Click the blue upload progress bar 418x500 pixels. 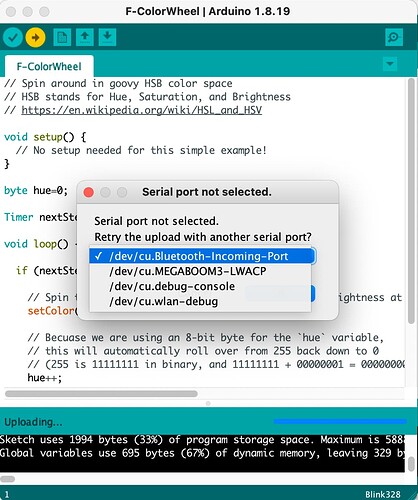point(340,422)
